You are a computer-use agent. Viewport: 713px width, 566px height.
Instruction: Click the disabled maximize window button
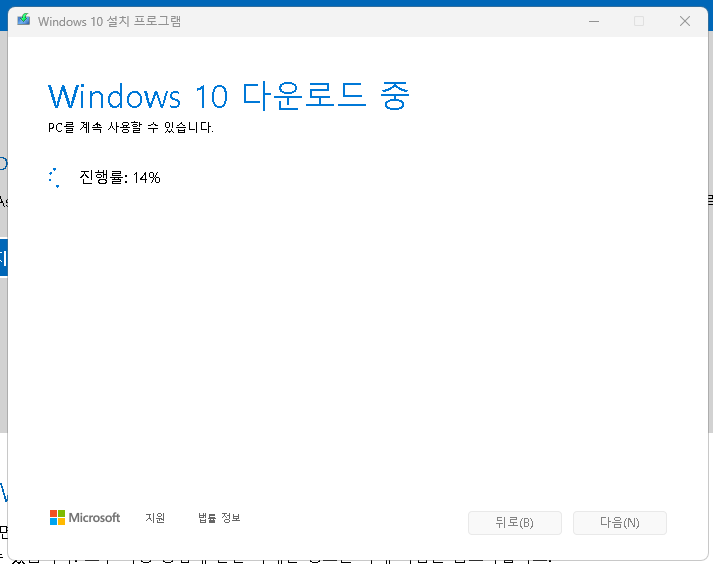click(639, 21)
